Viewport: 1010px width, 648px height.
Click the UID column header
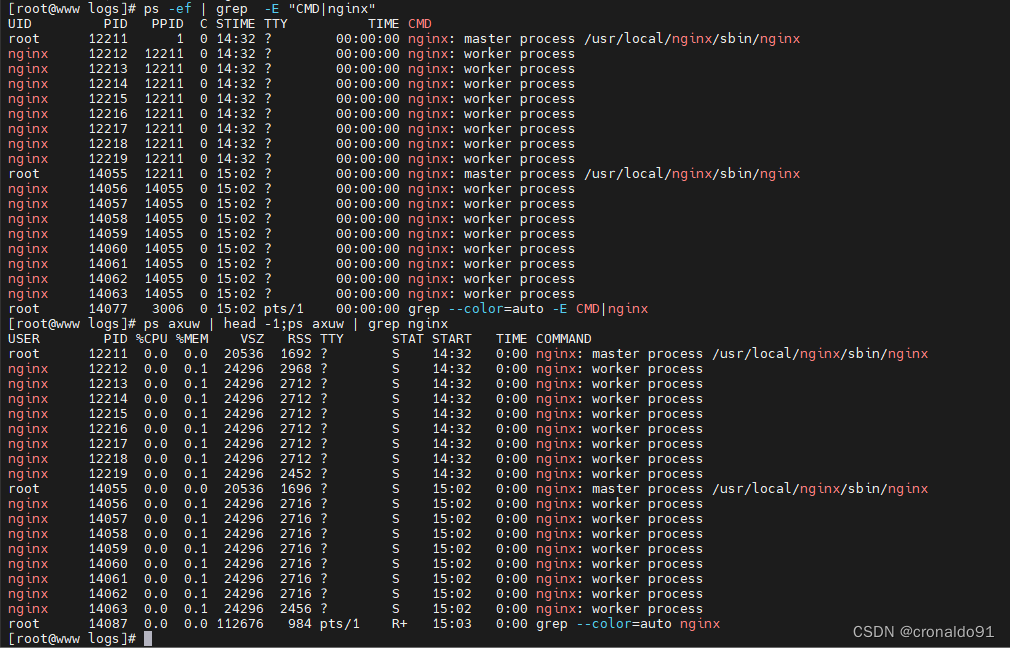[20, 24]
